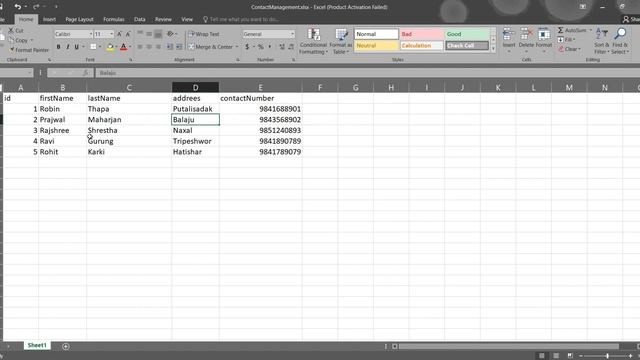This screenshot has height=360, width=640.
Task: Decrease decimal places
Action: [x=291, y=47]
